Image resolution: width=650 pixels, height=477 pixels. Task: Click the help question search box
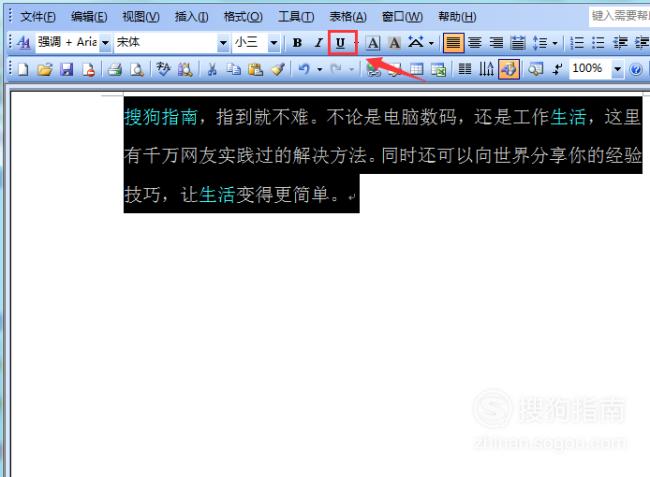click(x=619, y=16)
